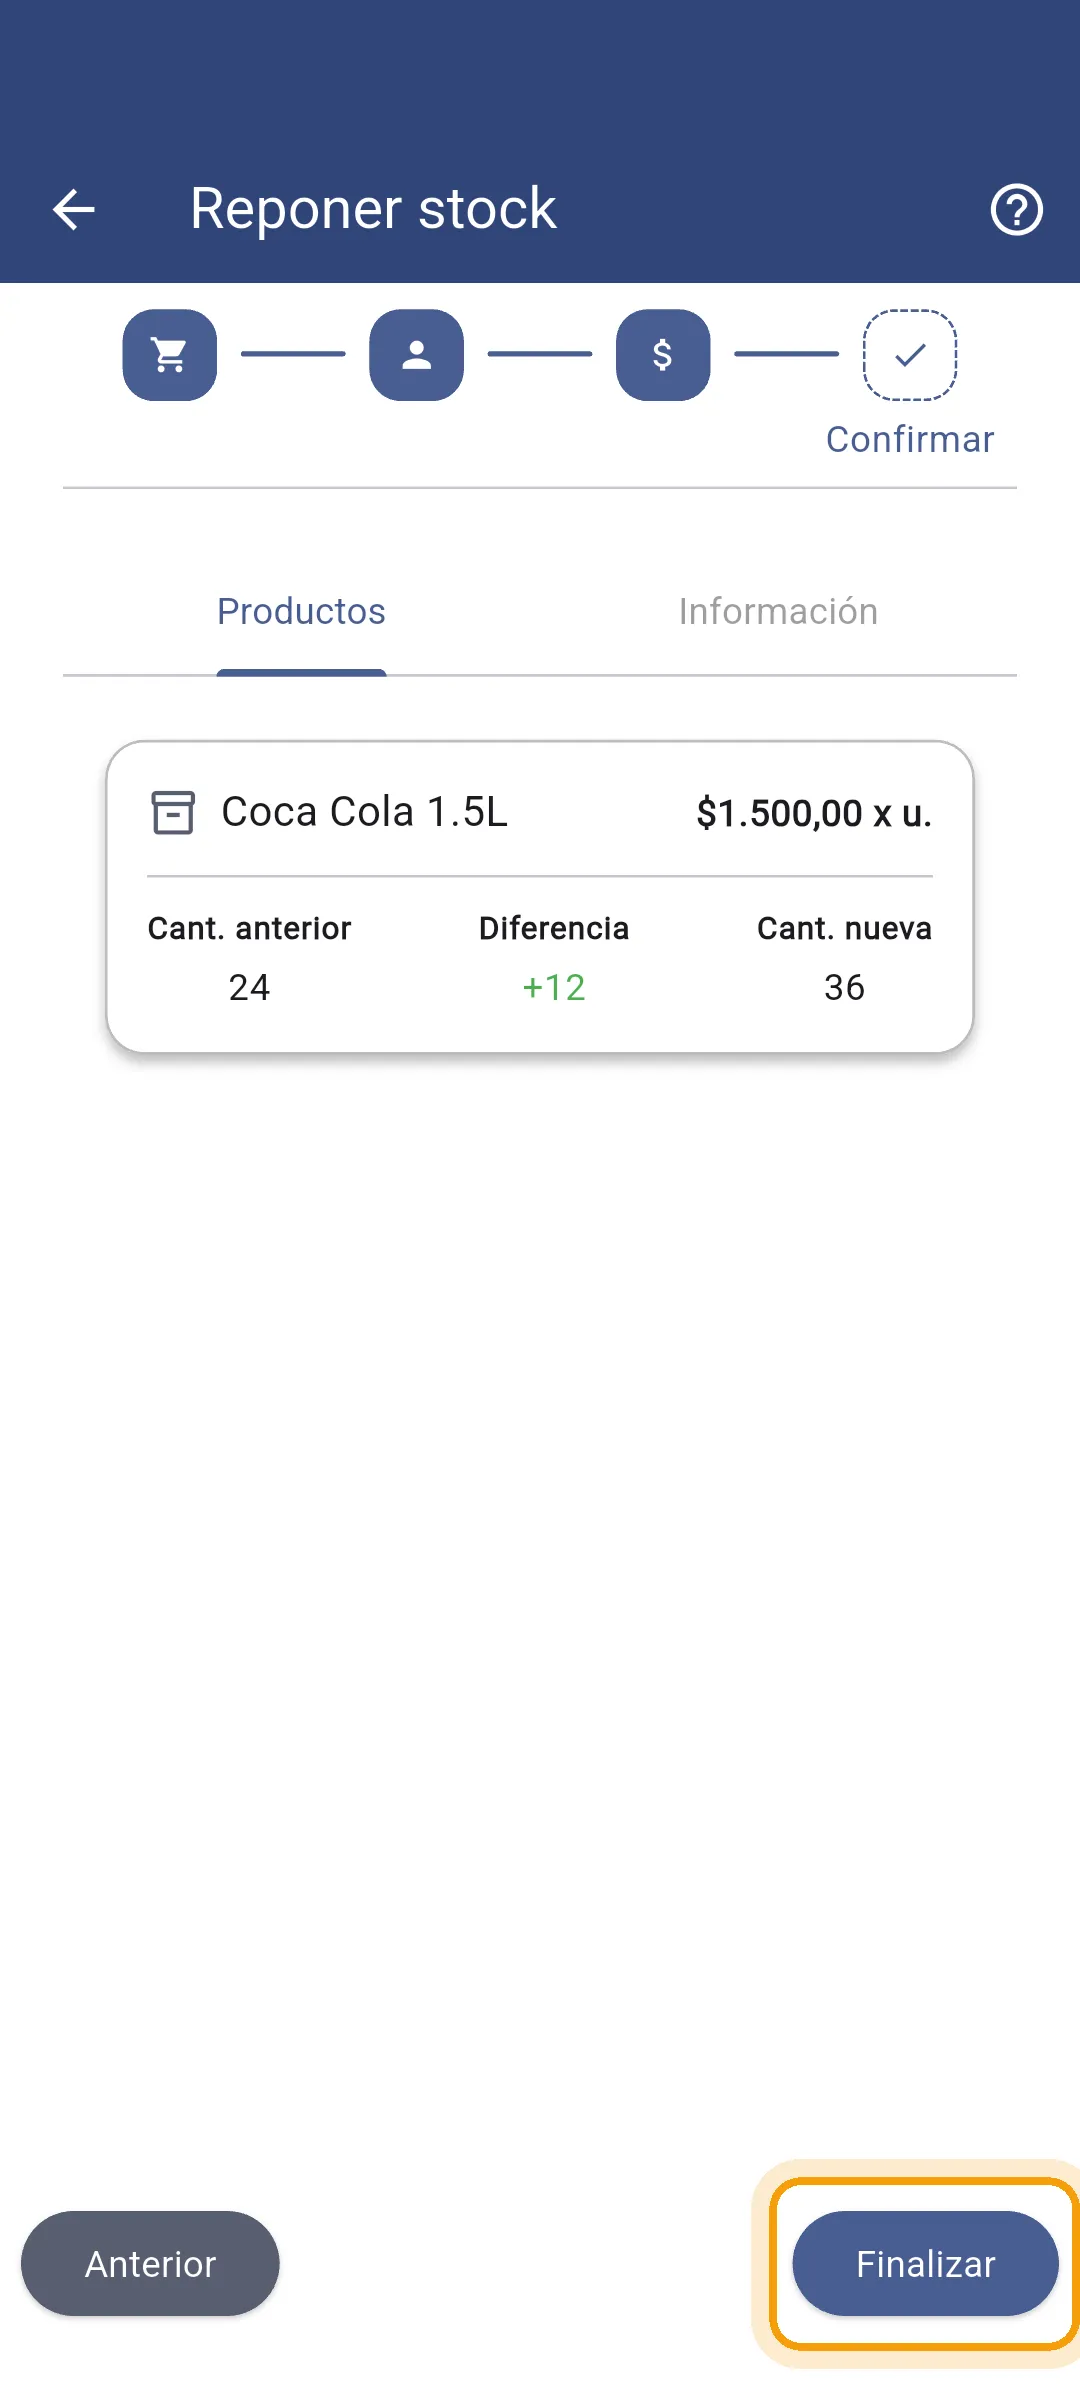Select the checkmark confirm step icon
The image size is (1080, 2400).
(x=910, y=355)
